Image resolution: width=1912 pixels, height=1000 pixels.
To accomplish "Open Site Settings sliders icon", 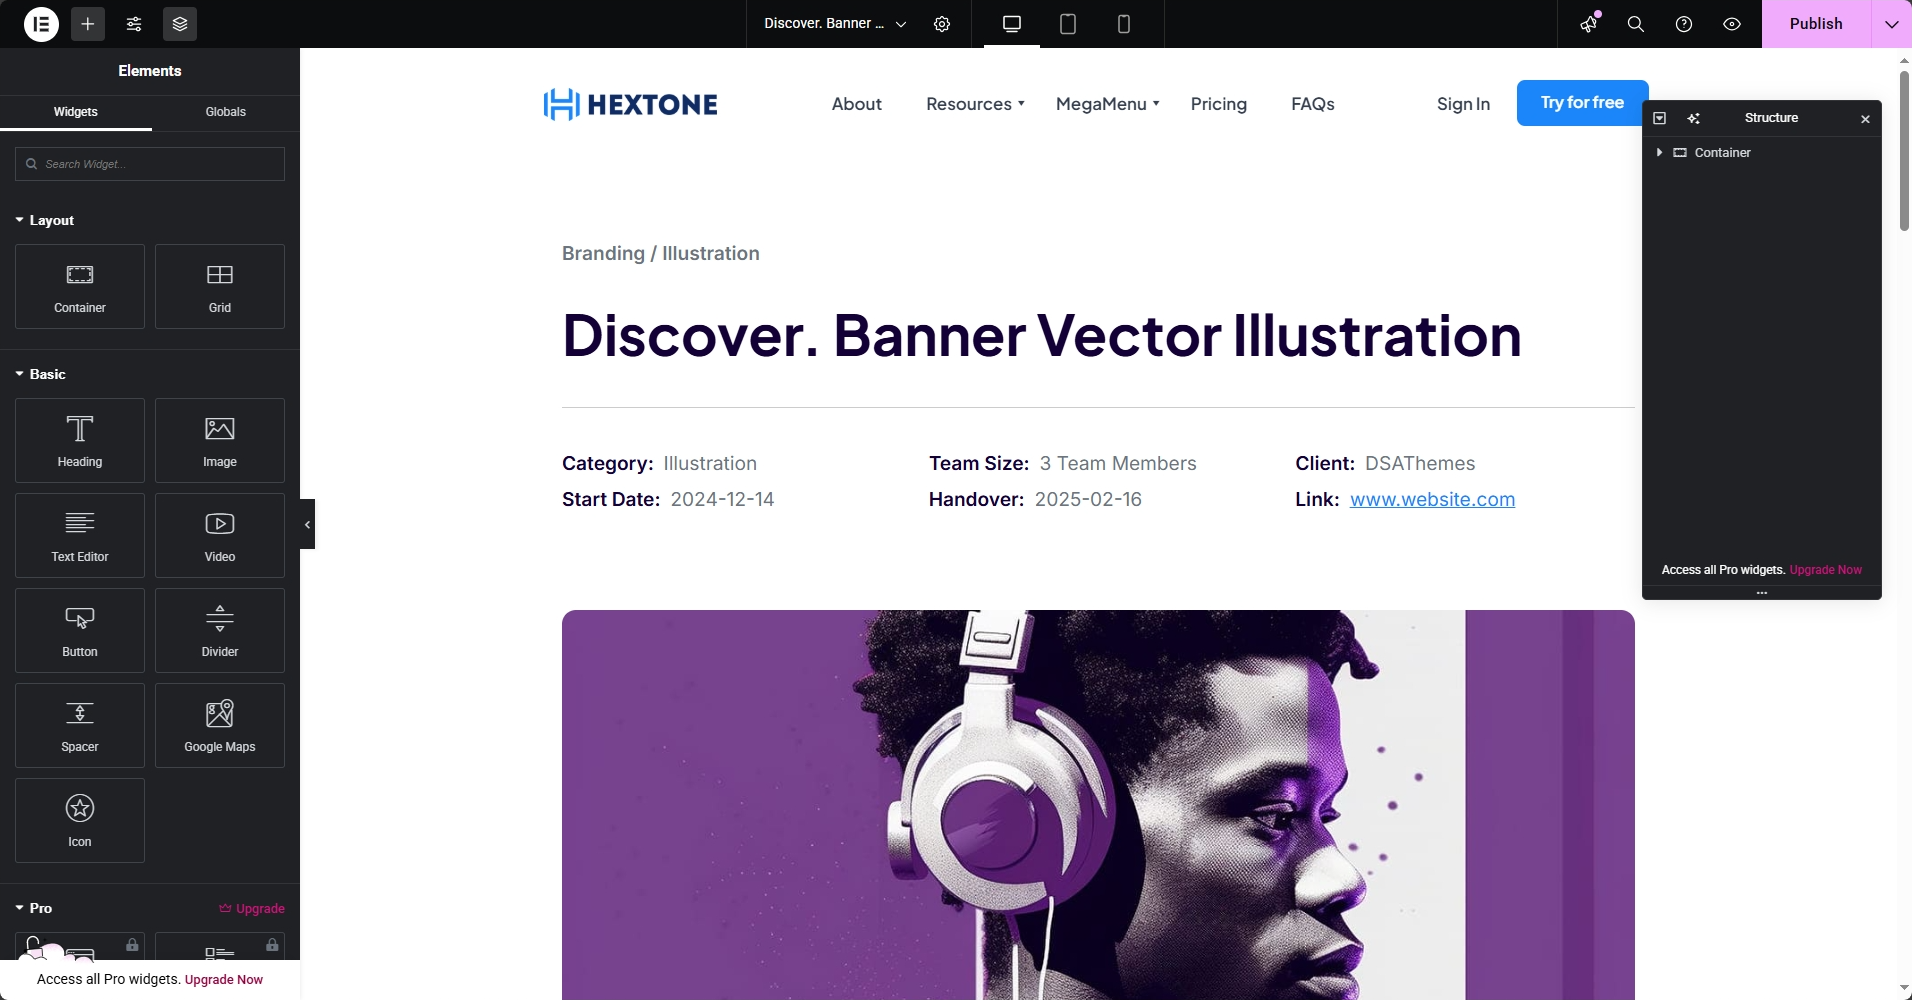I will pyautogui.click(x=134, y=24).
